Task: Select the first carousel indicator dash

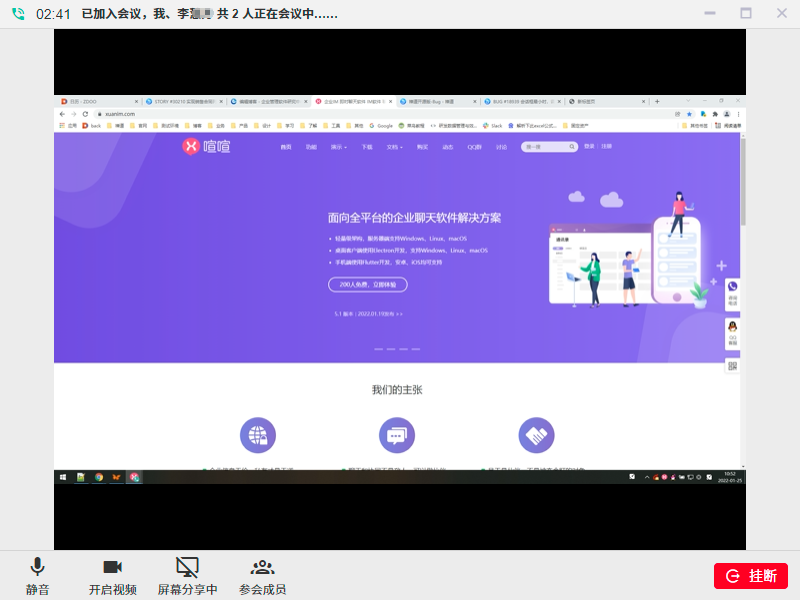Action: (x=379, y=349)
